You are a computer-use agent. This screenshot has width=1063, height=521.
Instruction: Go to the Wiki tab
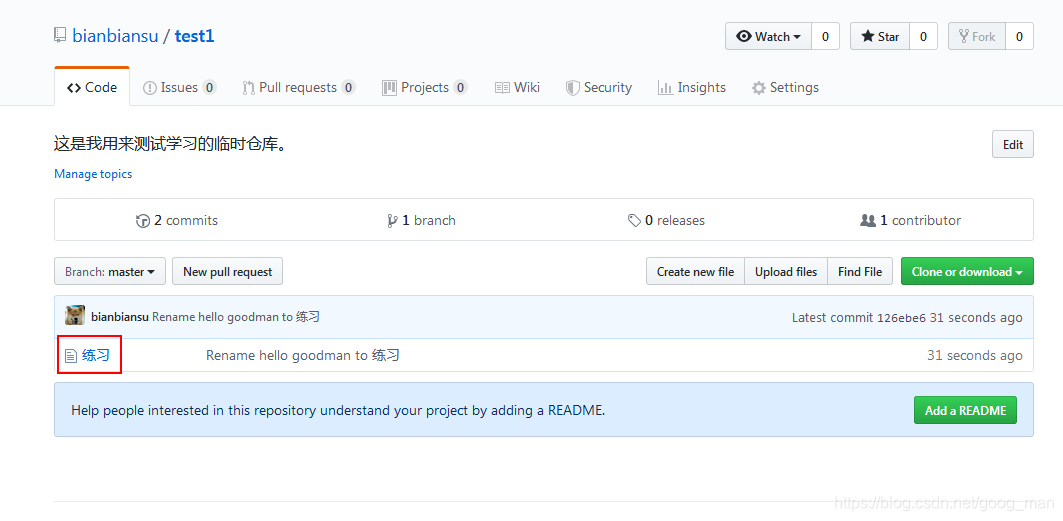coord(517,87)
